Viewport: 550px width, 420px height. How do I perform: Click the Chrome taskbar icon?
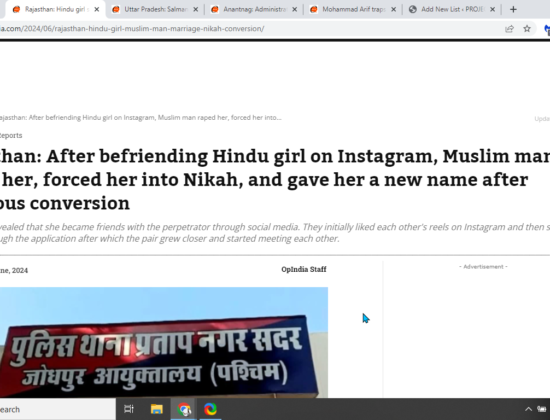[184, 409]
